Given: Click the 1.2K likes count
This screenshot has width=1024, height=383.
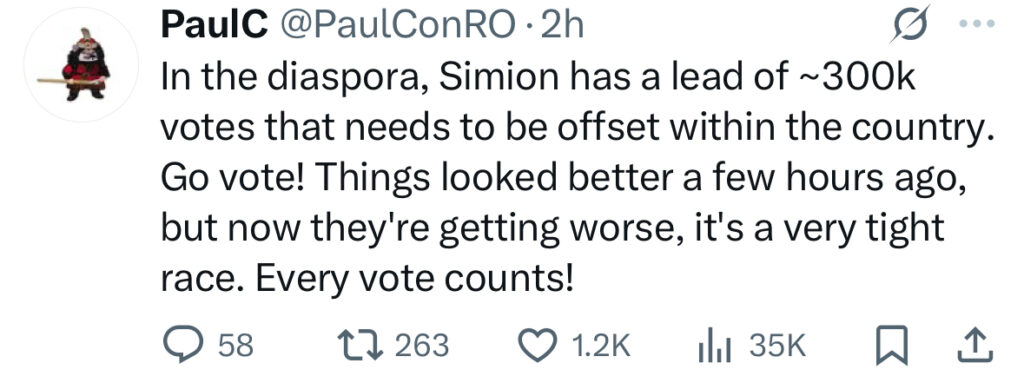Looking at the screenshot, I should 600,346.
